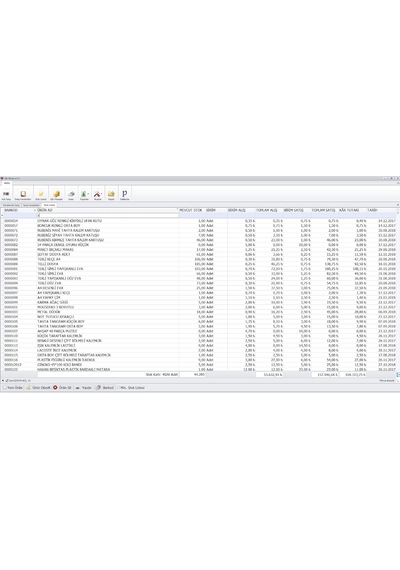Select row AHŞAP 48 PARÇA PUZZLE
This screenshot has width=400, height=570.
coord(200,331)
